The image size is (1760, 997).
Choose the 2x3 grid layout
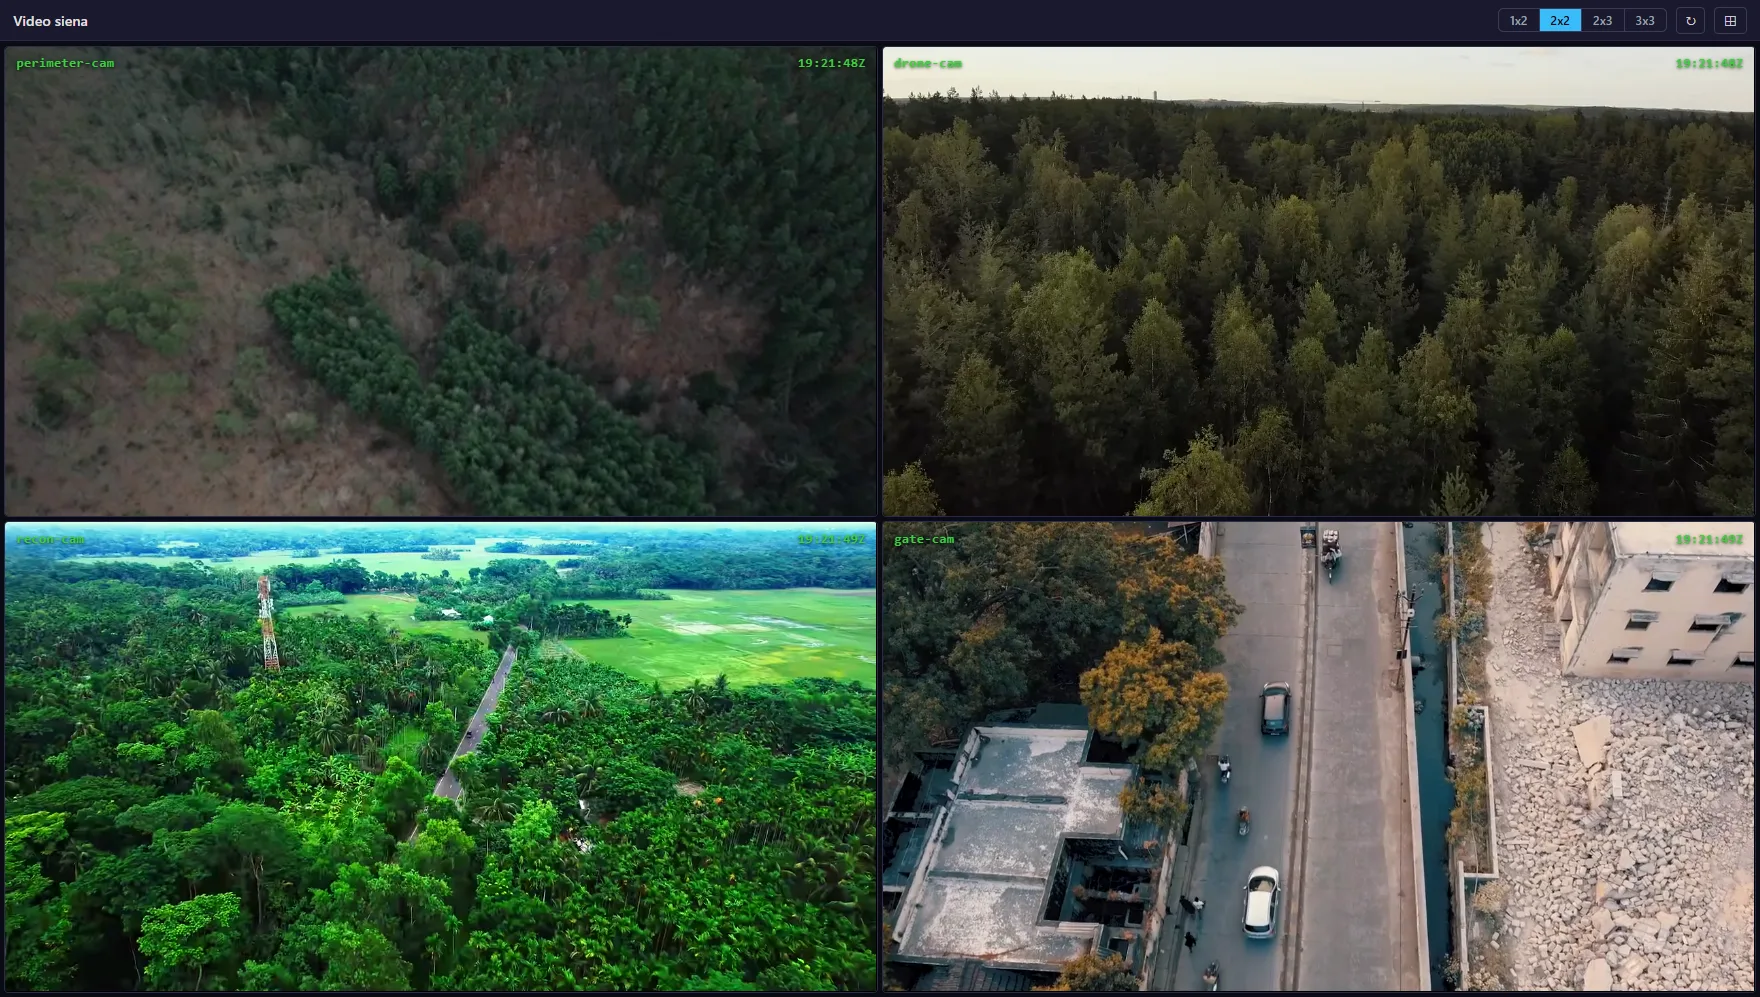1602,21
